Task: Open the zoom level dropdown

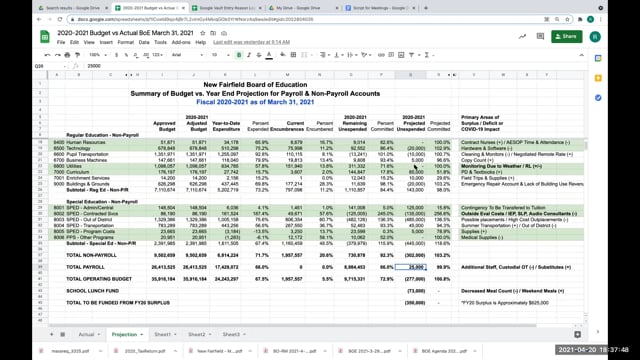Action: point(98,55)
